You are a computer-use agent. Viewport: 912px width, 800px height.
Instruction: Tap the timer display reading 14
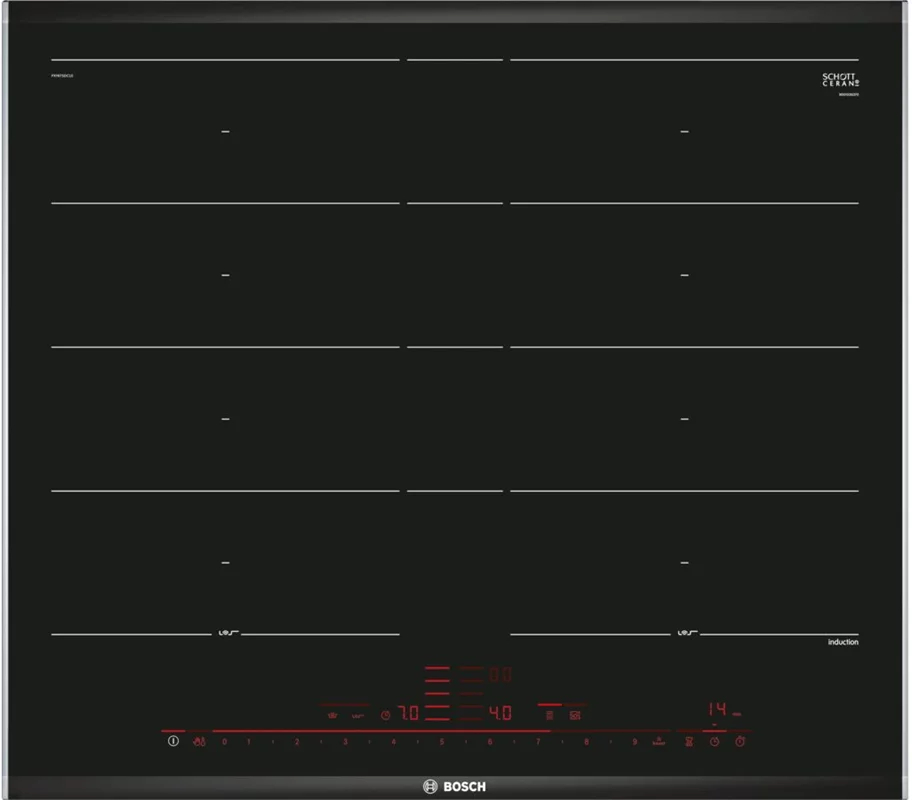[x=717, y=709]
